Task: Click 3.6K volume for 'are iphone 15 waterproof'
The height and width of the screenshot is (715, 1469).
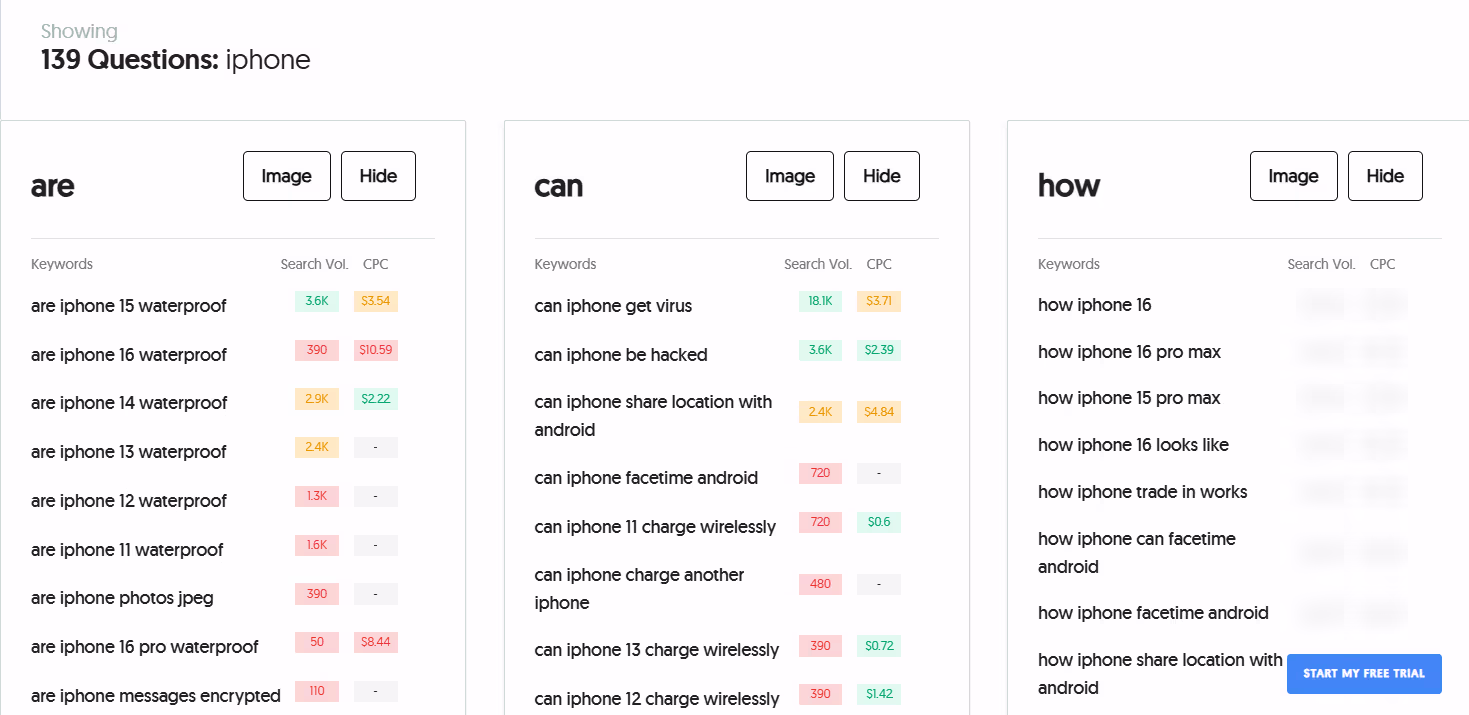Action: pos(317,301)
